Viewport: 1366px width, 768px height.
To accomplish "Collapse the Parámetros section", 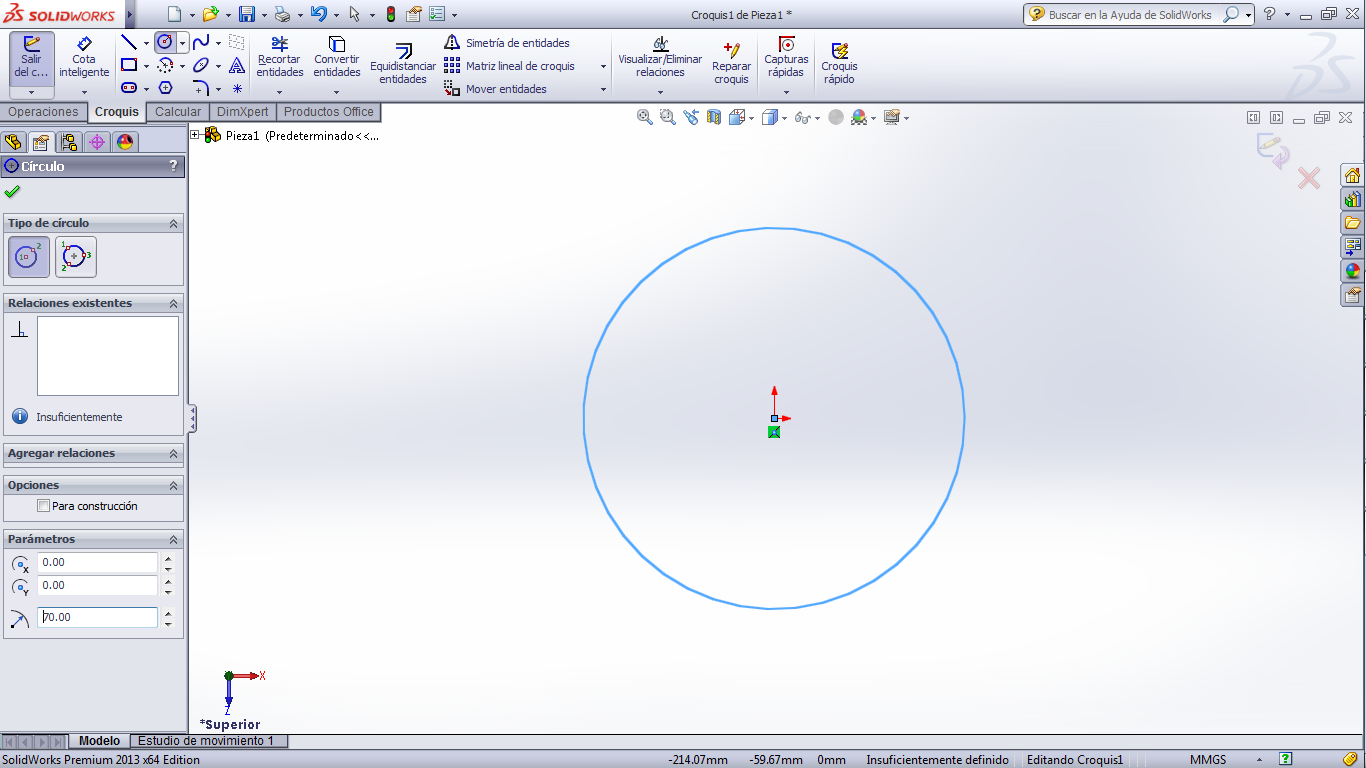I will click(173, 539).
